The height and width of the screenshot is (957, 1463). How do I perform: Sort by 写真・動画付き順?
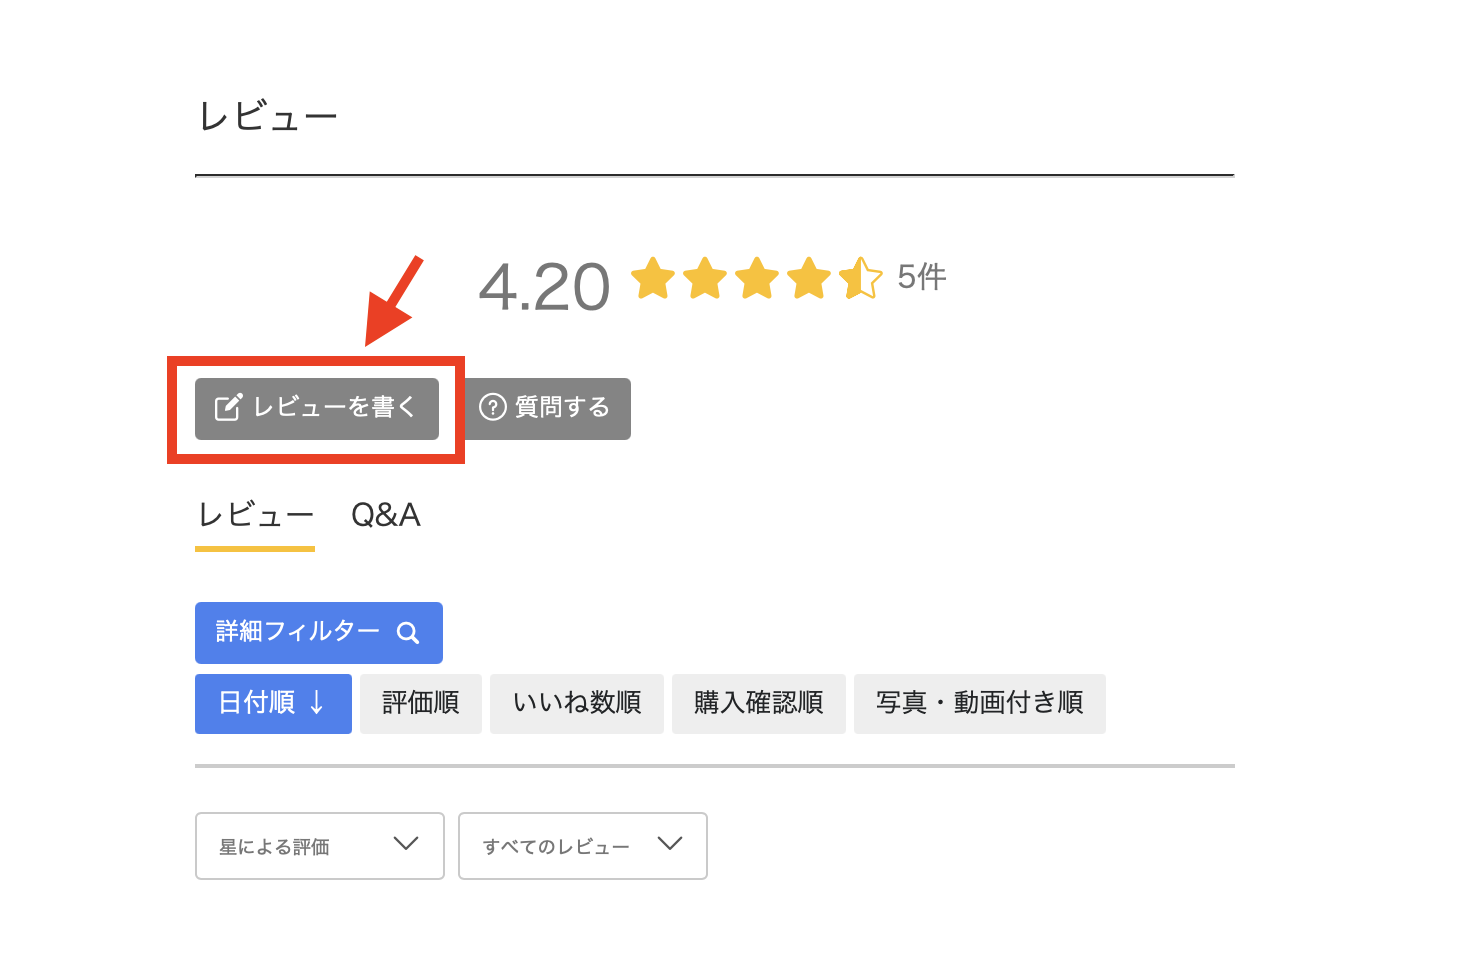tap(979, 703)
